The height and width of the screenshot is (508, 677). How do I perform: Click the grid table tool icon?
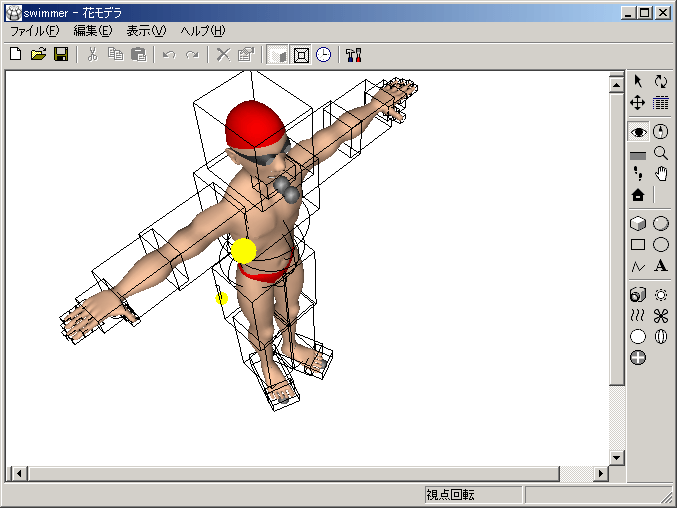pos(661,103)
